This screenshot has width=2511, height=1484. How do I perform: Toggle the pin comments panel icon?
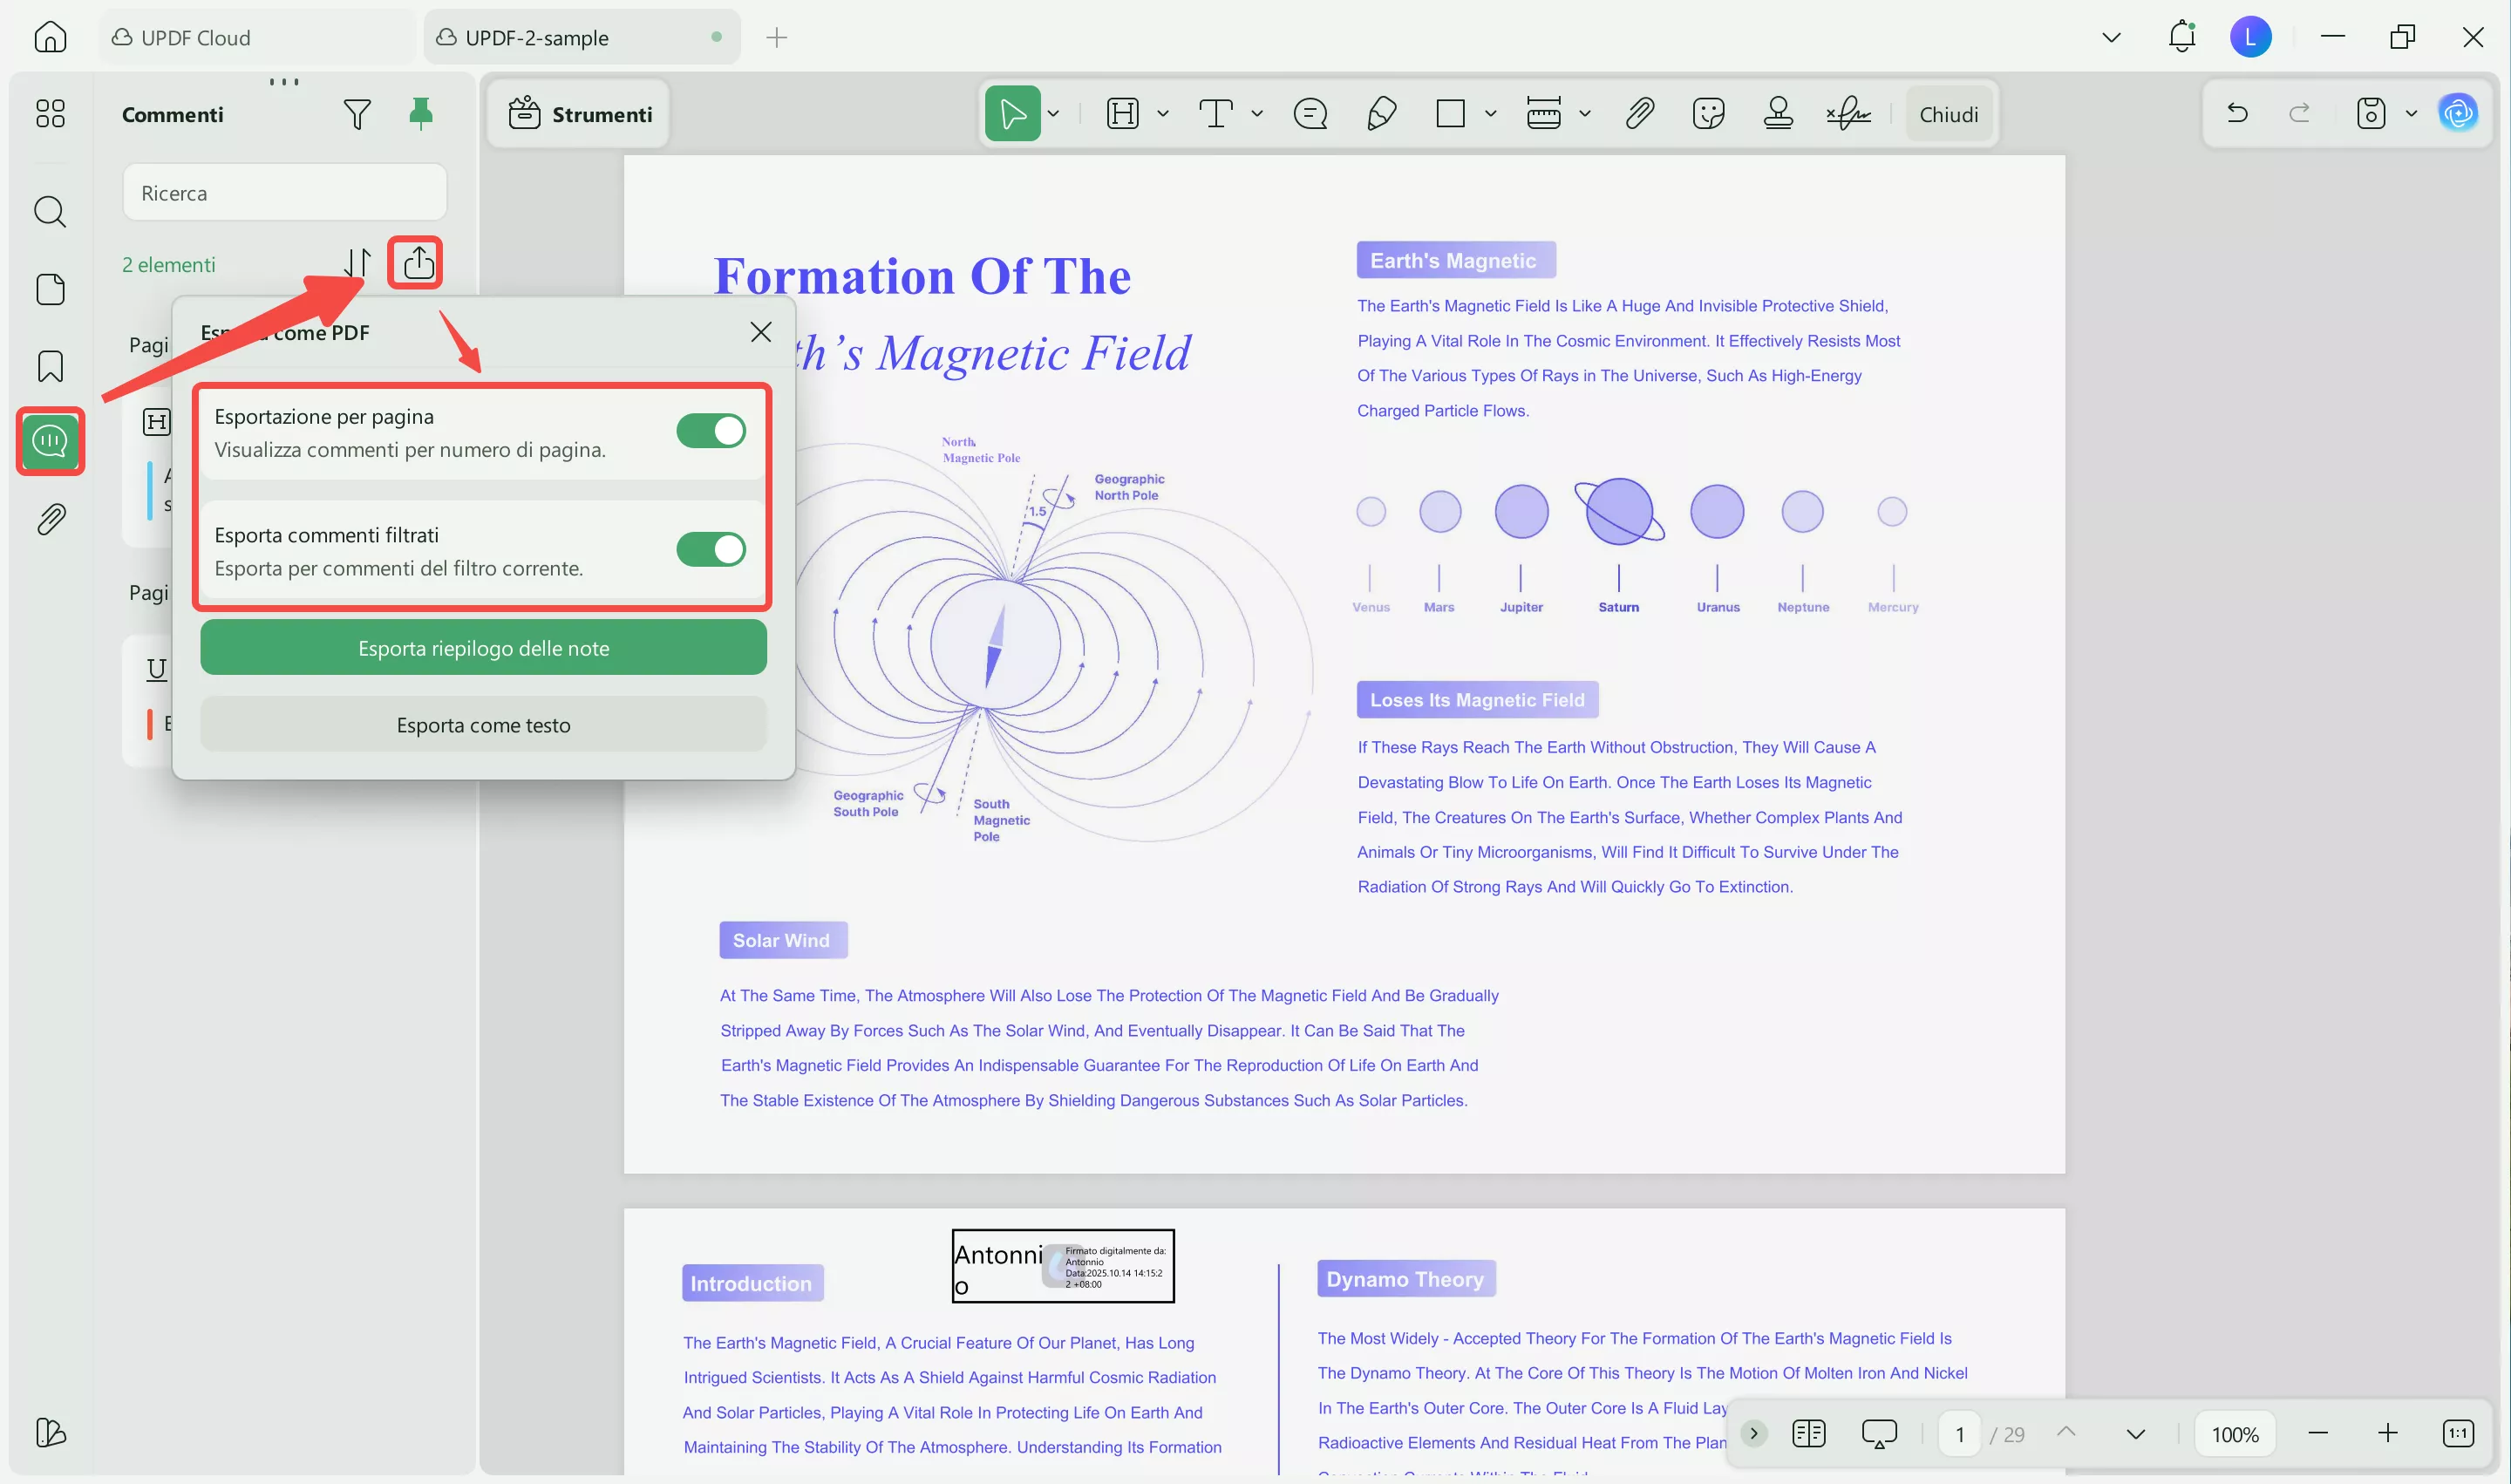[421, 113]
